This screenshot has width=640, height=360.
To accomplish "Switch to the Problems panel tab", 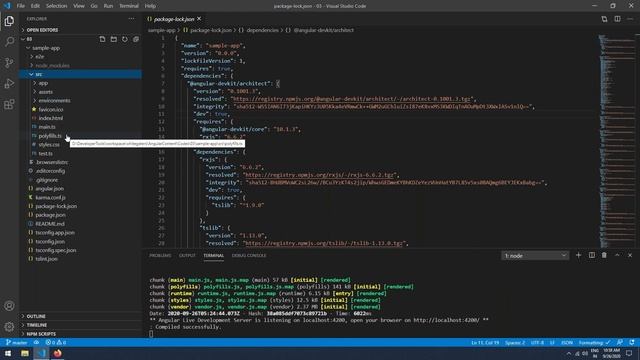I will point(160,256).
